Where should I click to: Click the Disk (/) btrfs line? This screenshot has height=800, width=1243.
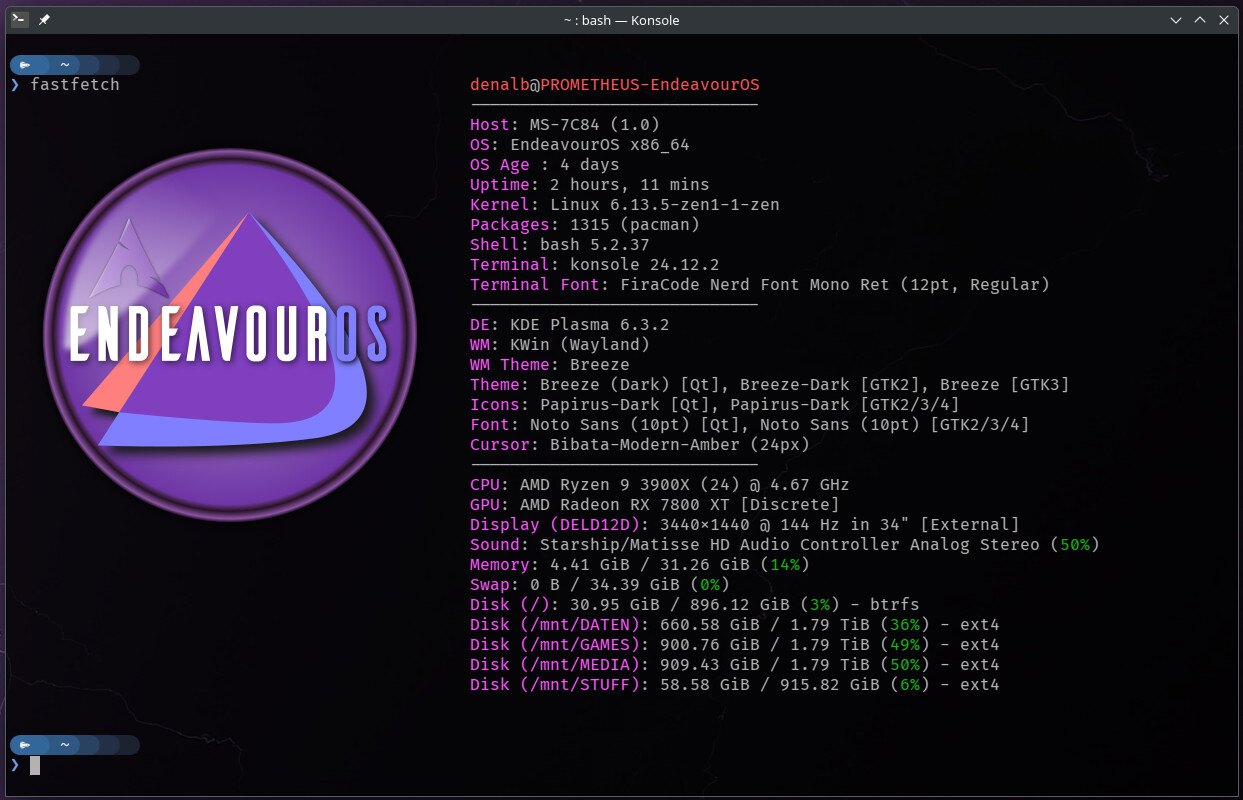[x=695, y=605]
